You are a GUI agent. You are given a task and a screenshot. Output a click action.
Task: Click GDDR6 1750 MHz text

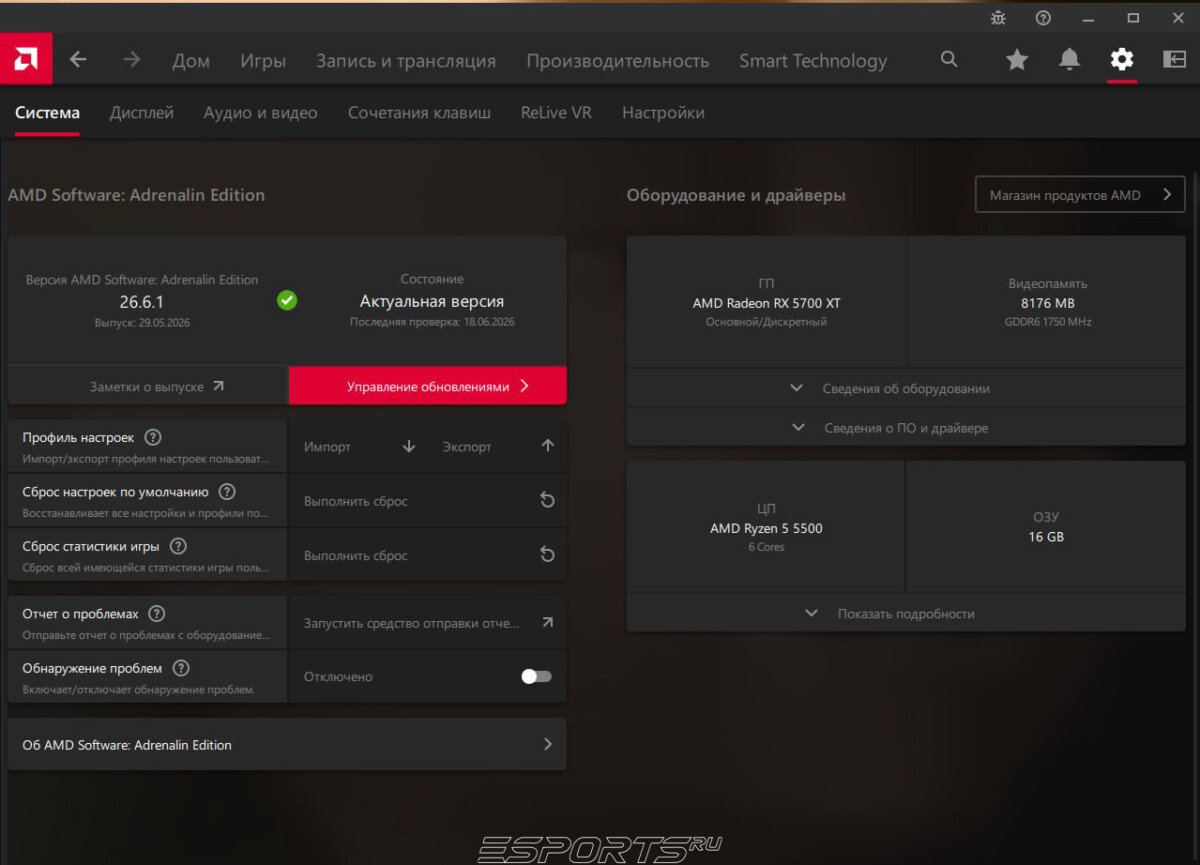[1047, 322]
